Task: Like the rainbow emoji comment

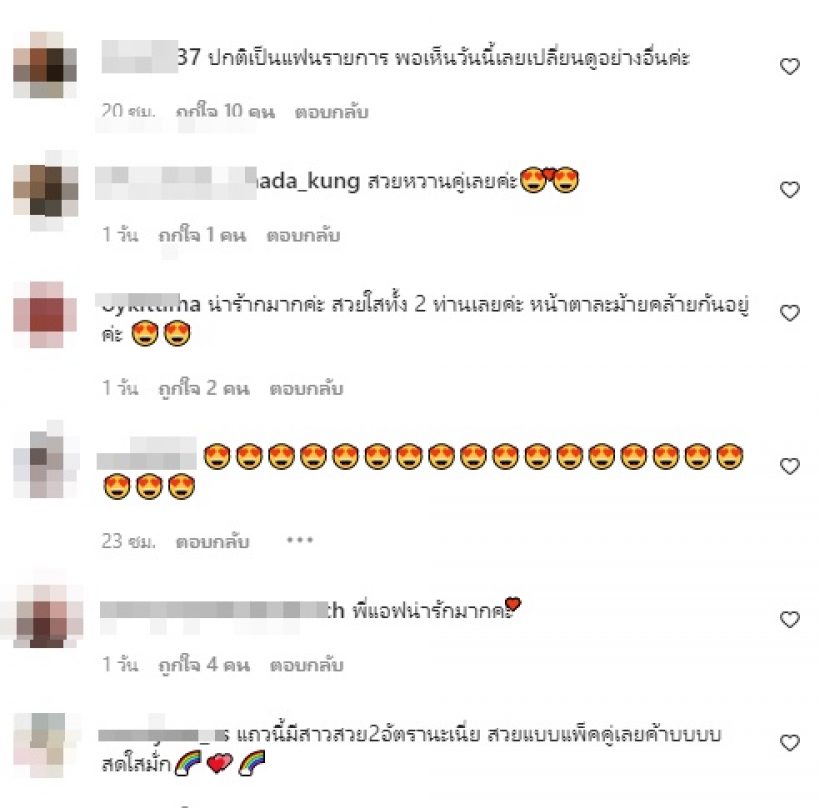Action: tap(790, 743)
